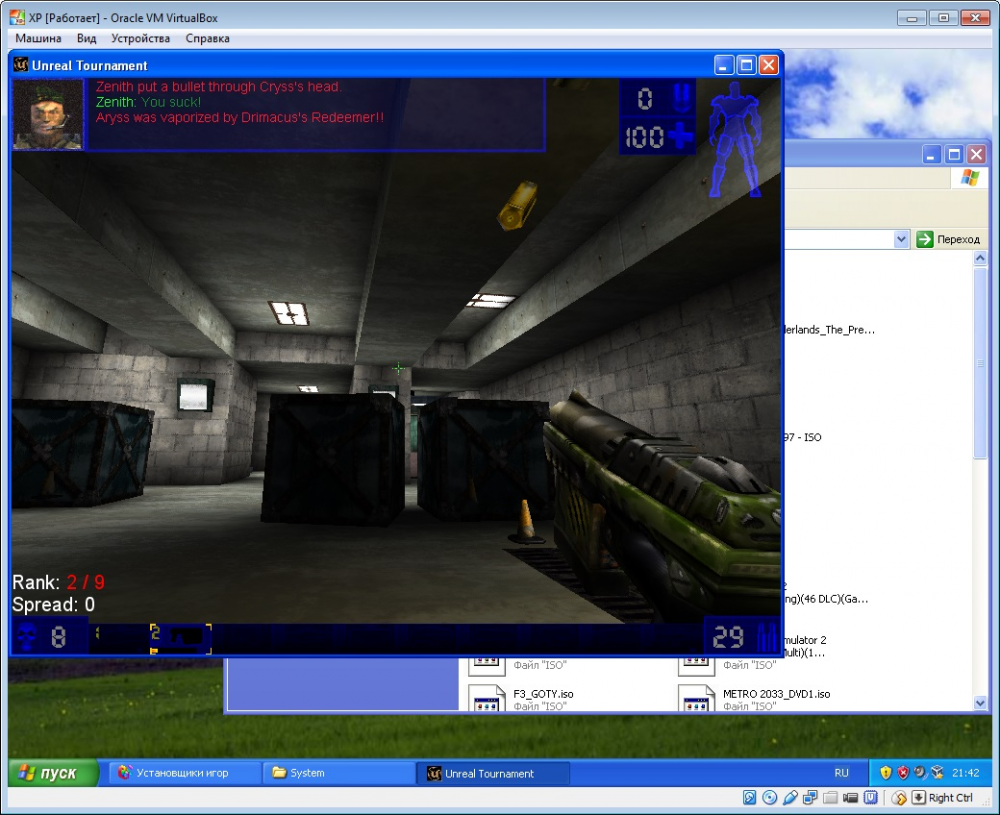Open the network adapter indicator in VirtualBox status bar
Image resolution: width=1000 pixels, height=815 pixels.
tap(810, 797)
